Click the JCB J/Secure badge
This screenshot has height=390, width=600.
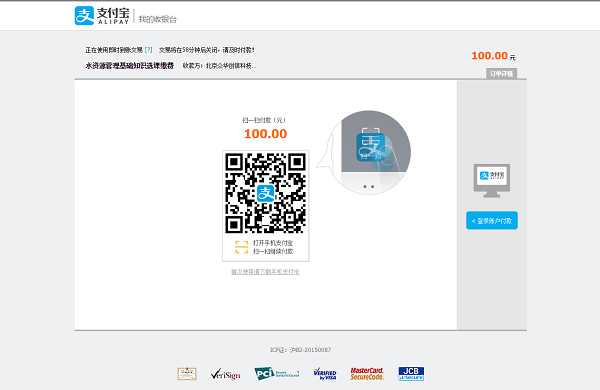point(411,374)
